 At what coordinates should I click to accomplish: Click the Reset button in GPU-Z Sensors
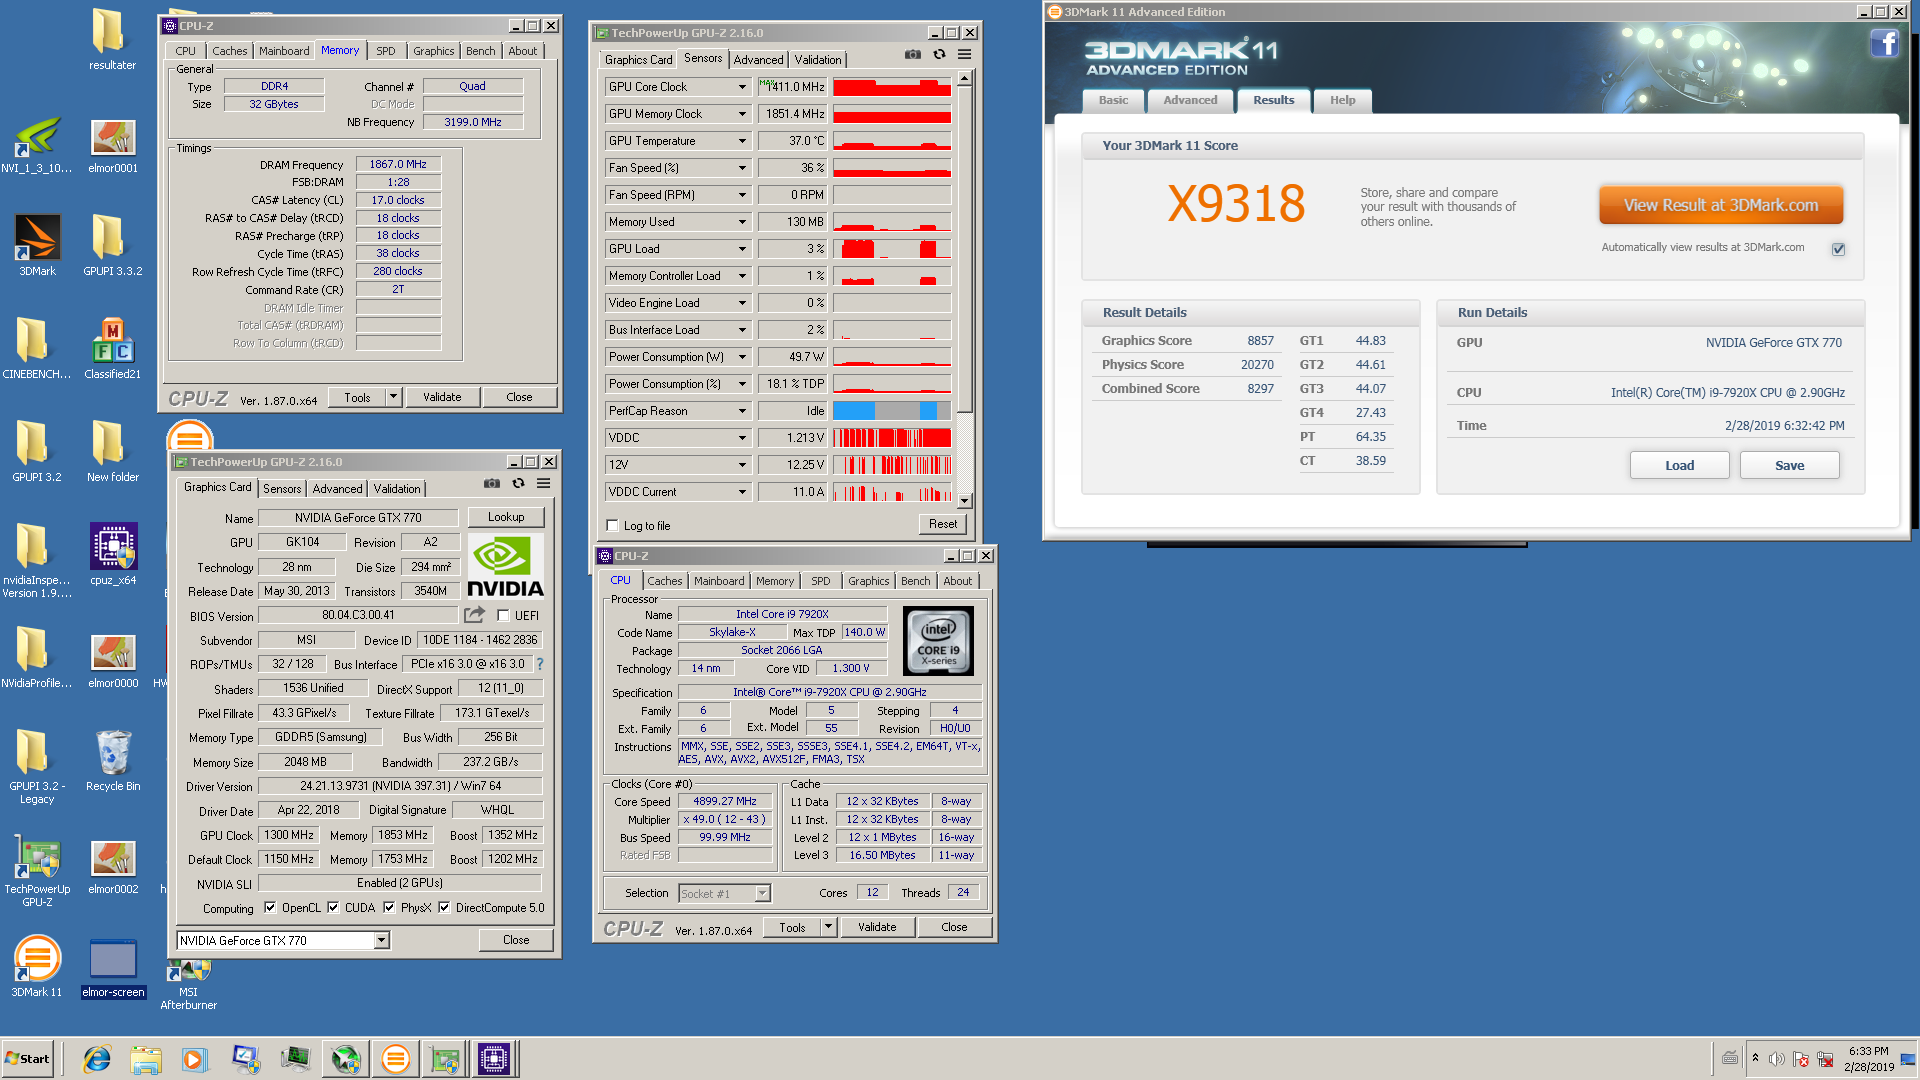tap(942, 524)
